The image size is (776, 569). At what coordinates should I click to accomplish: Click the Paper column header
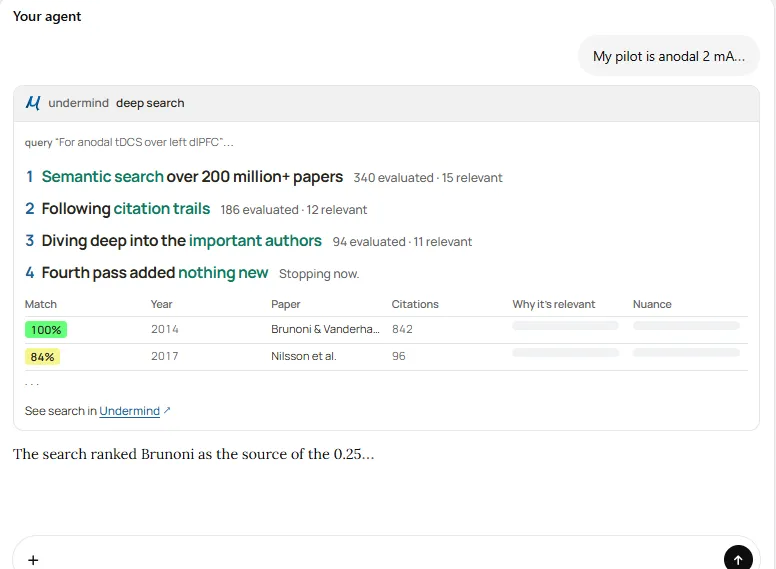pos(286,304)
